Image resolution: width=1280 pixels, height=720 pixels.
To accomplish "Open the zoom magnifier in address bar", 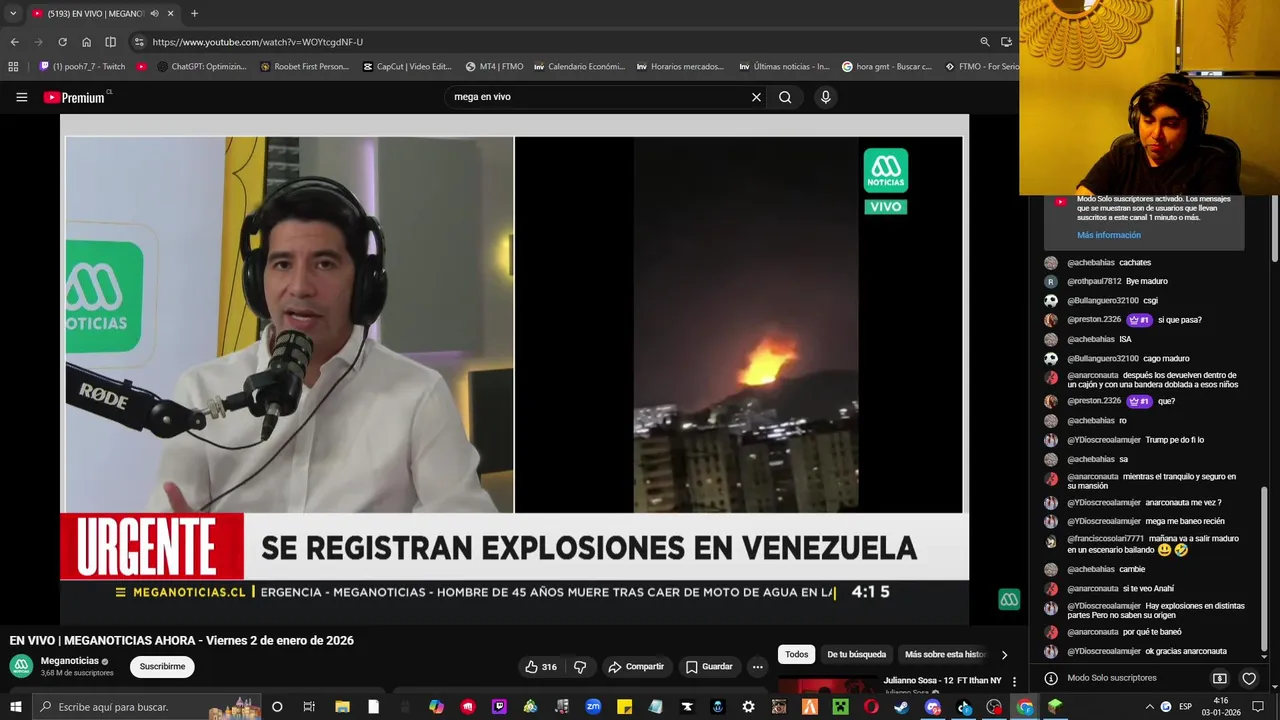I will click(985, 42).
